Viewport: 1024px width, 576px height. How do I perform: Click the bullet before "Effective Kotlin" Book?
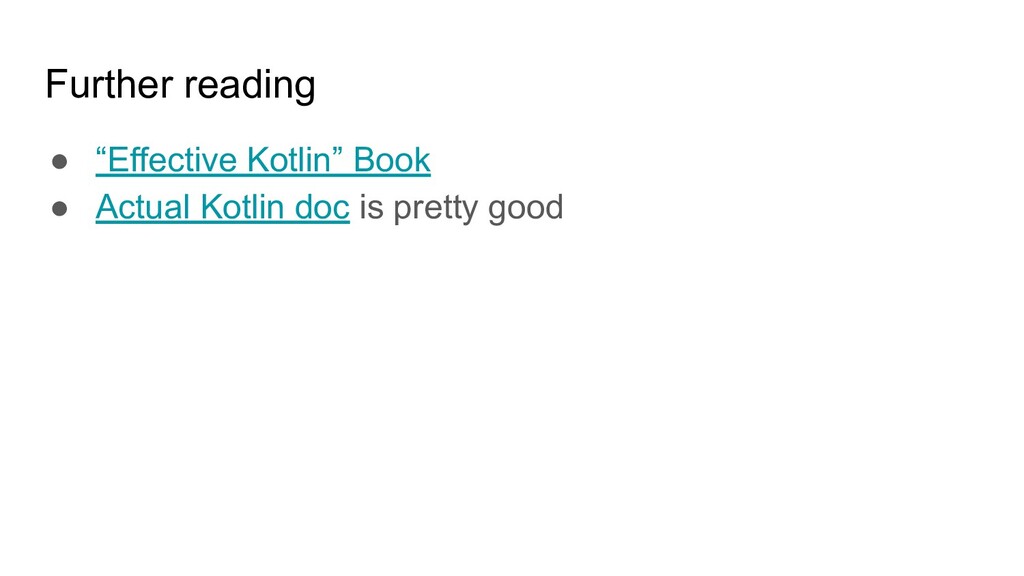pyautogui.click(x=59, y=161)
